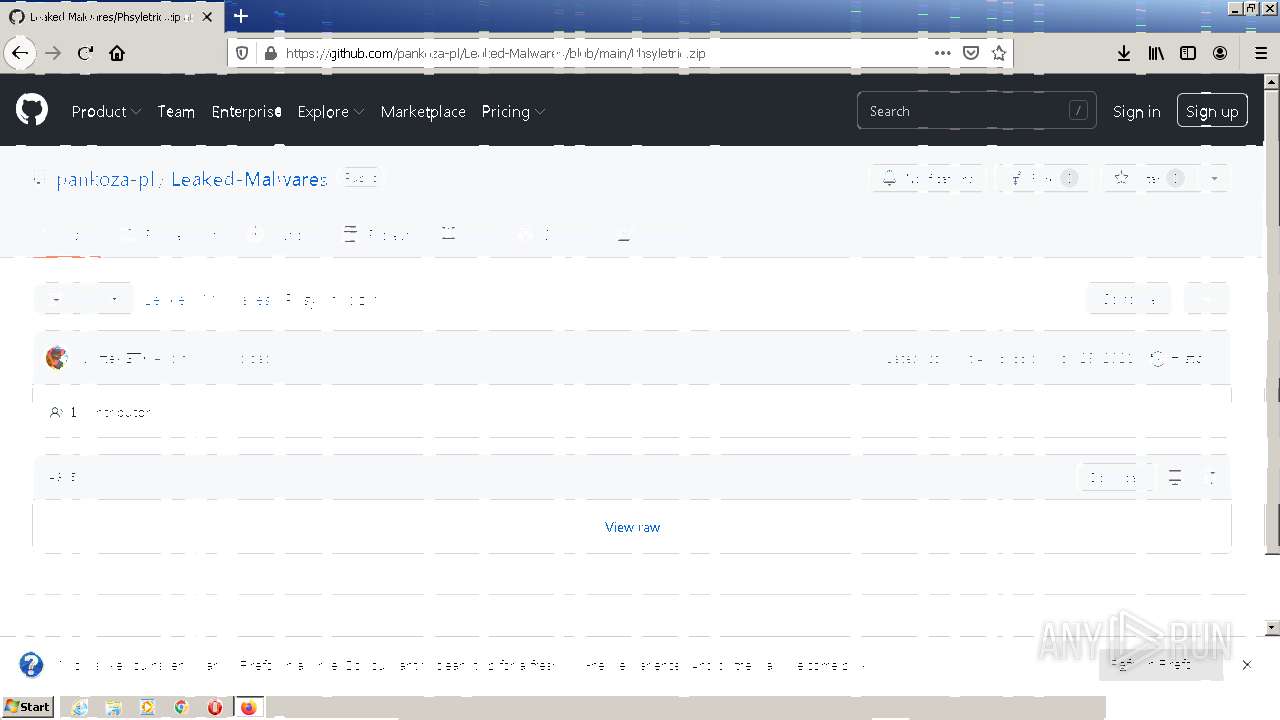Reload the page with refresh icon
1280x720 pixels.
click(x=85, y=53)
